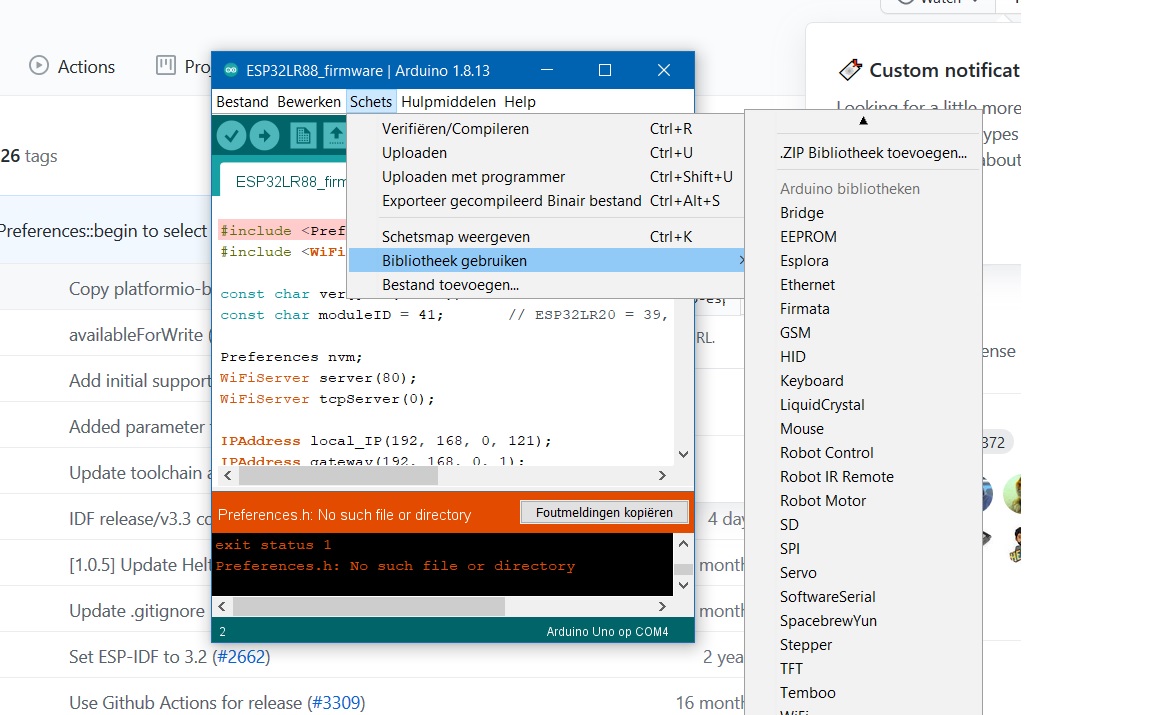
Task: Choose Exporteer gecompileerd Binair bestand
Action: [546, 201]
